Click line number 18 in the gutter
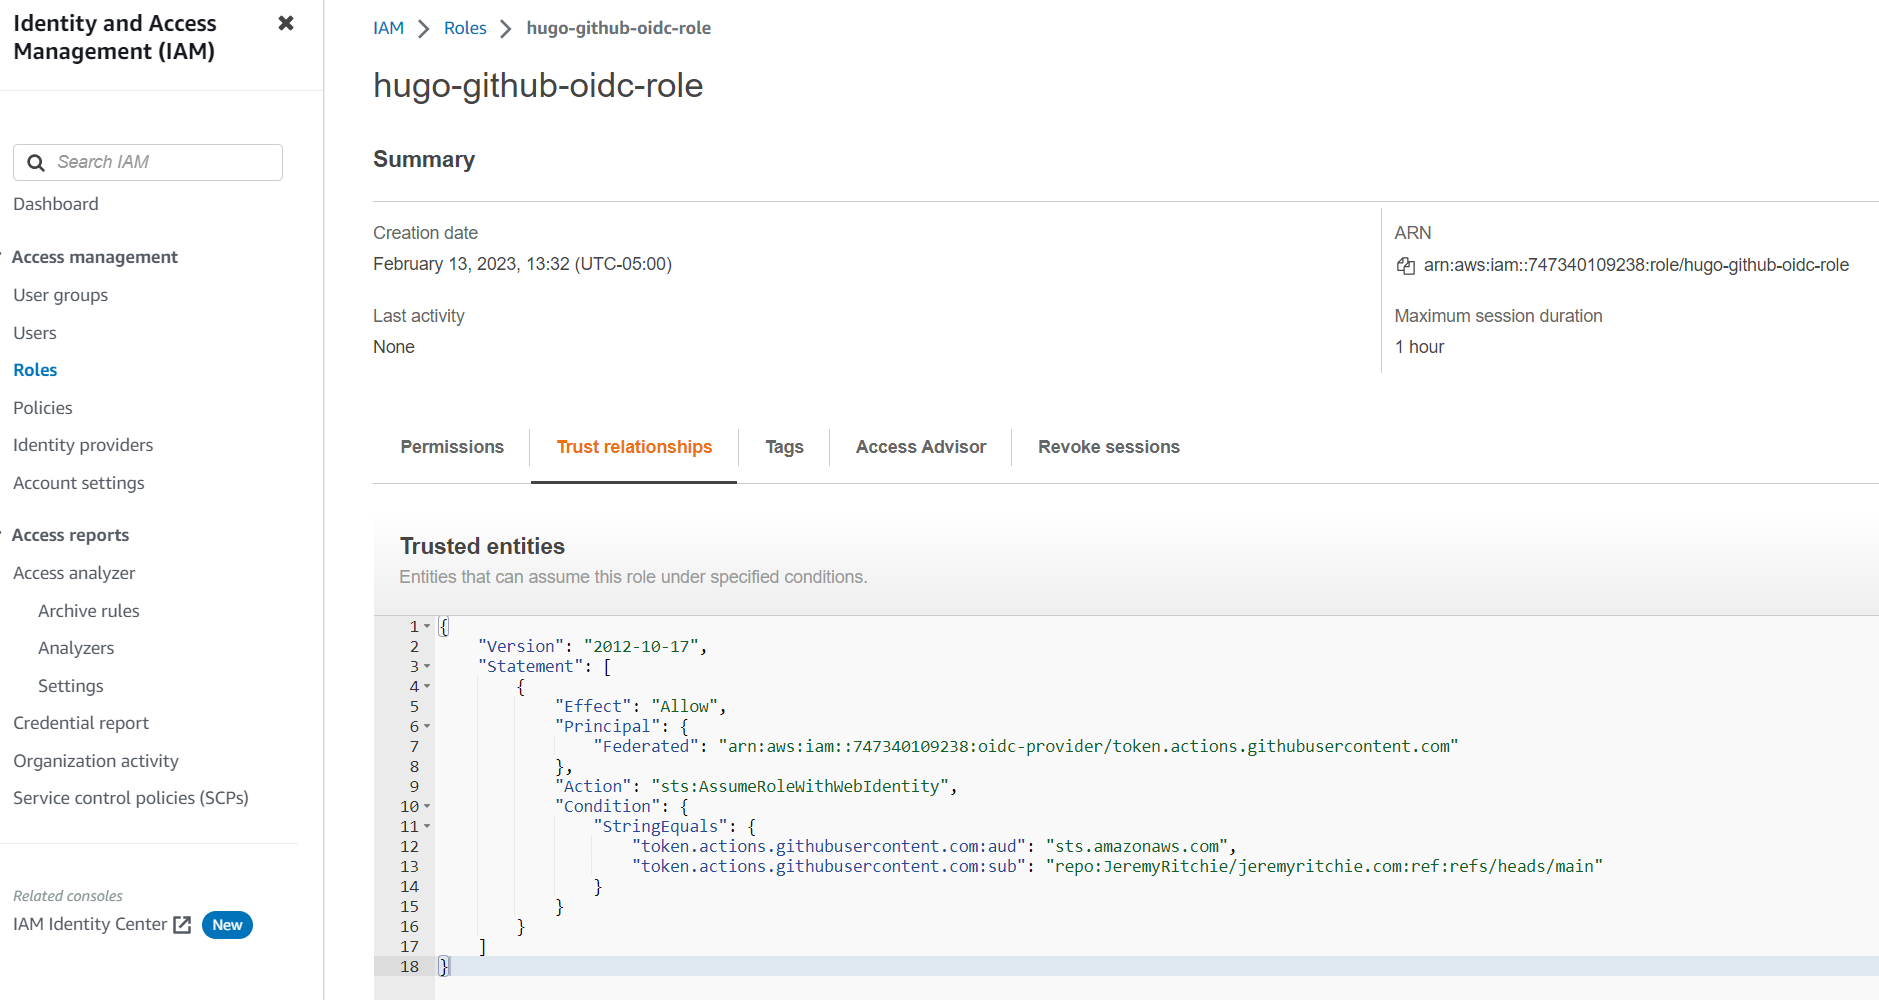Image resolution: width=1879 pixels, height=1000 pixels. (x=410, y=967)
